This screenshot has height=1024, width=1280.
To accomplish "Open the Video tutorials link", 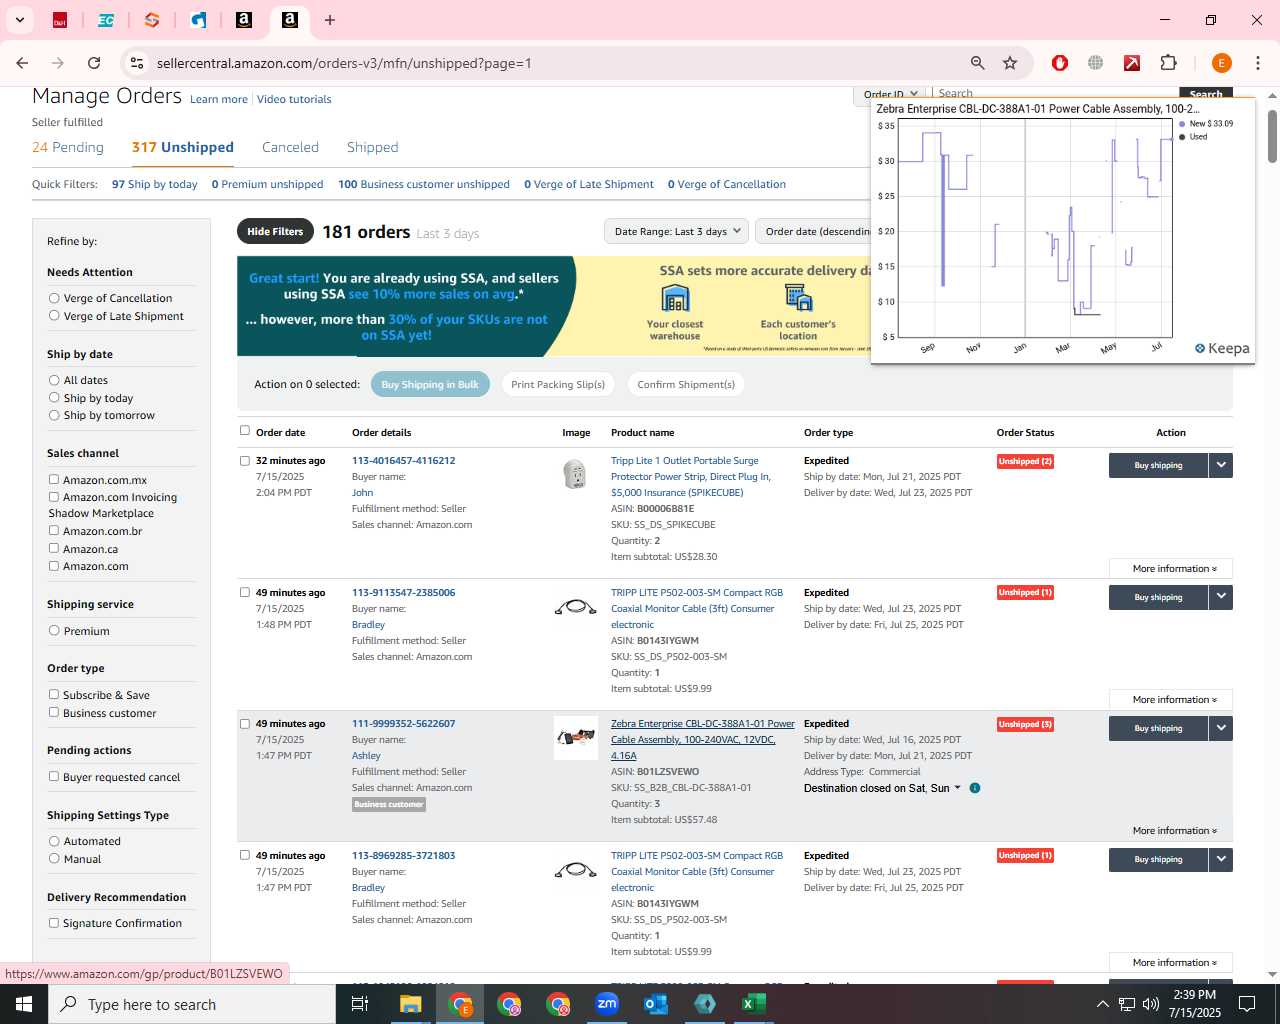I will click(294, 99).
